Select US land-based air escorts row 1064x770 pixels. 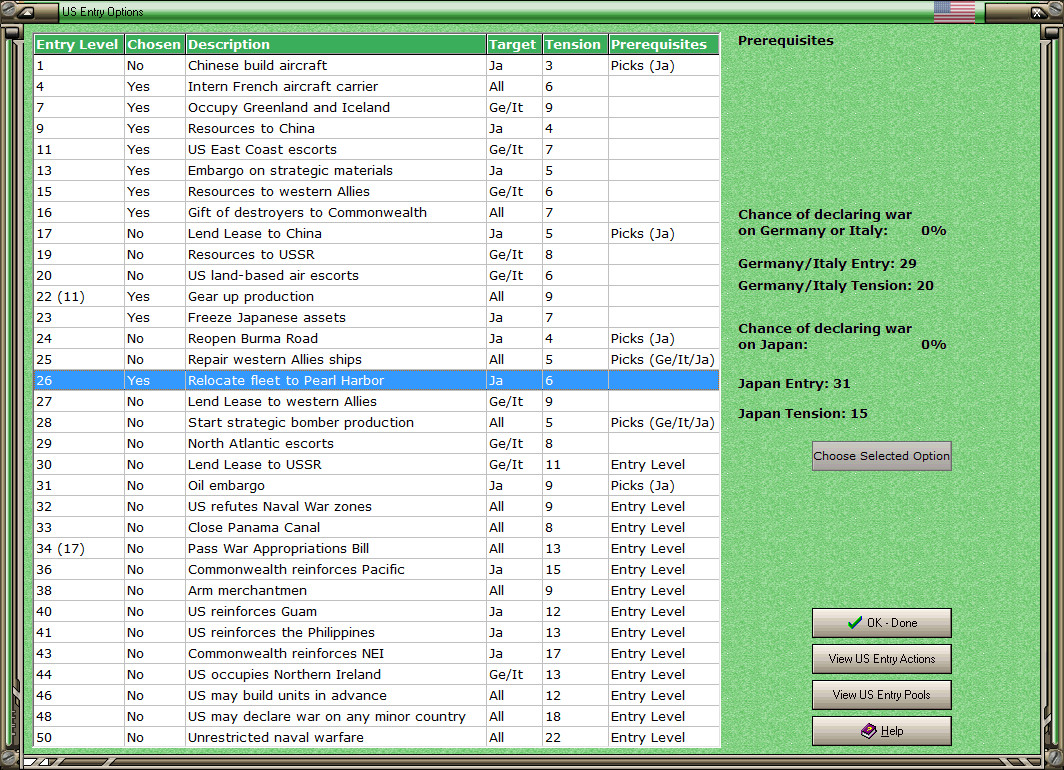[x=377, y=276]
